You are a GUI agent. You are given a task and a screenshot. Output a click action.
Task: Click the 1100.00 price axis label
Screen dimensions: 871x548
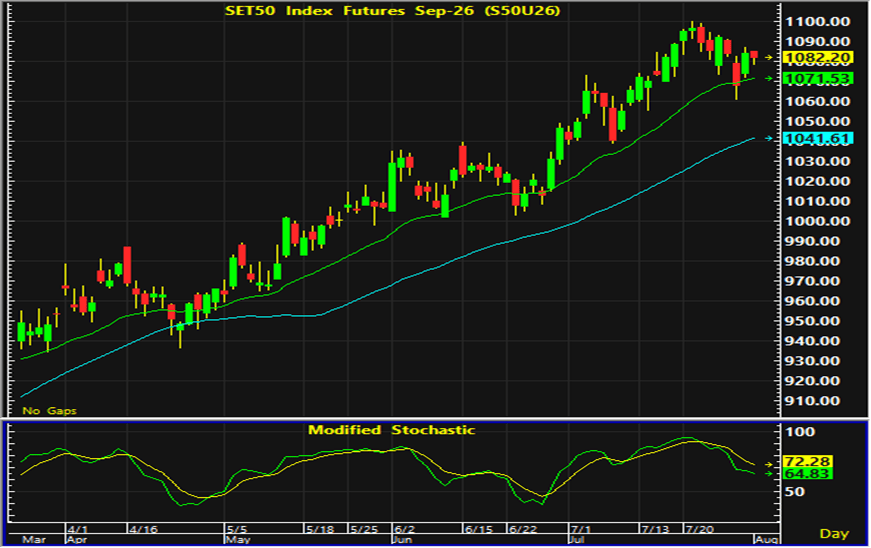point(817,22)
